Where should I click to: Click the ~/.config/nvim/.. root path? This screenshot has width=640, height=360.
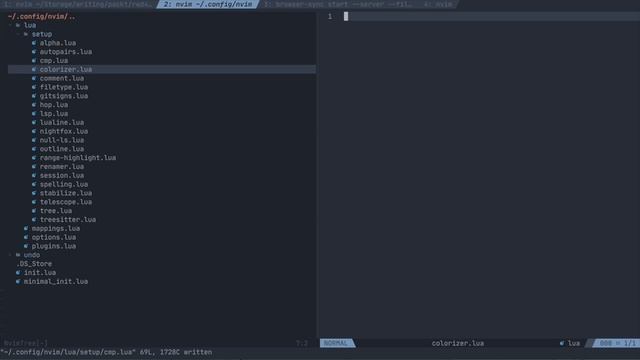(x=42, y=17)
